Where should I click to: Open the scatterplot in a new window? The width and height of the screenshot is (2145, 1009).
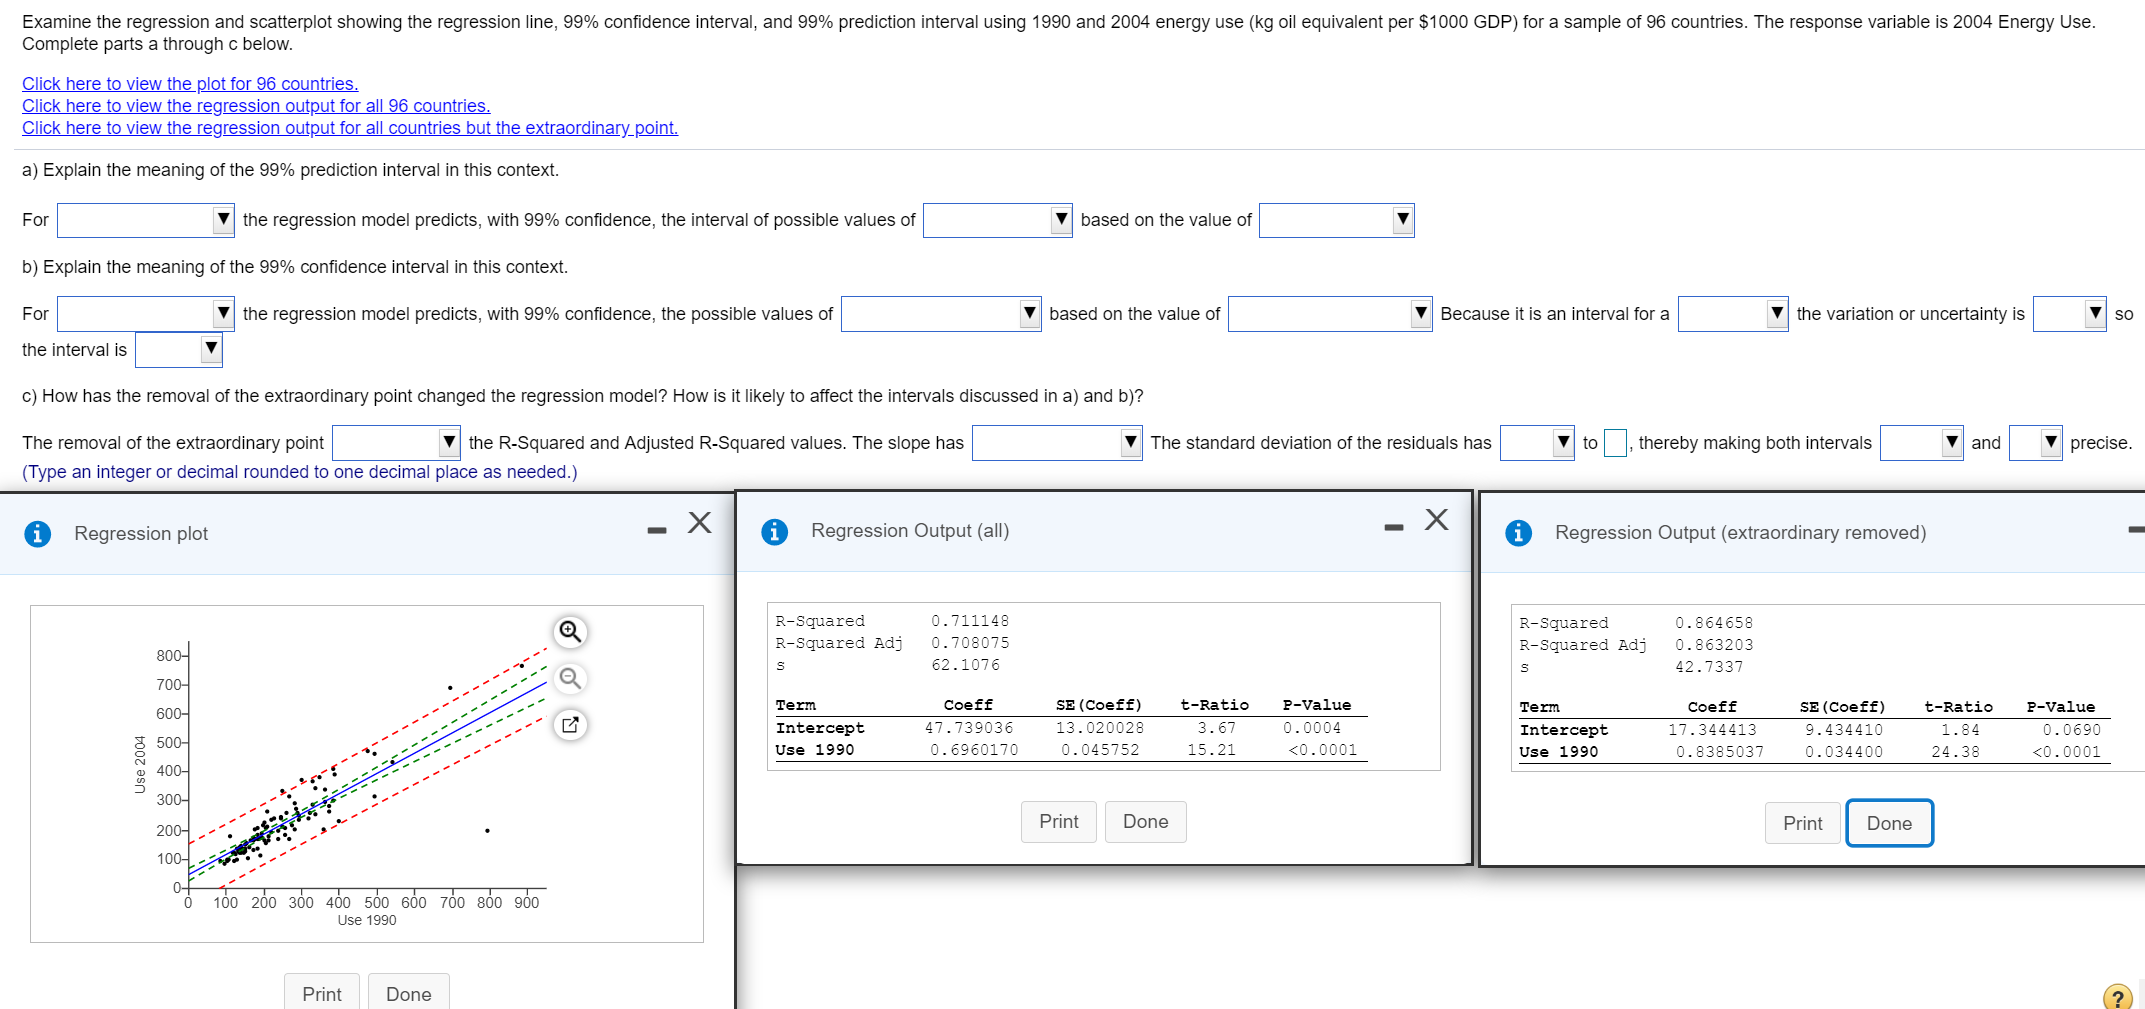tap(570, 724)
